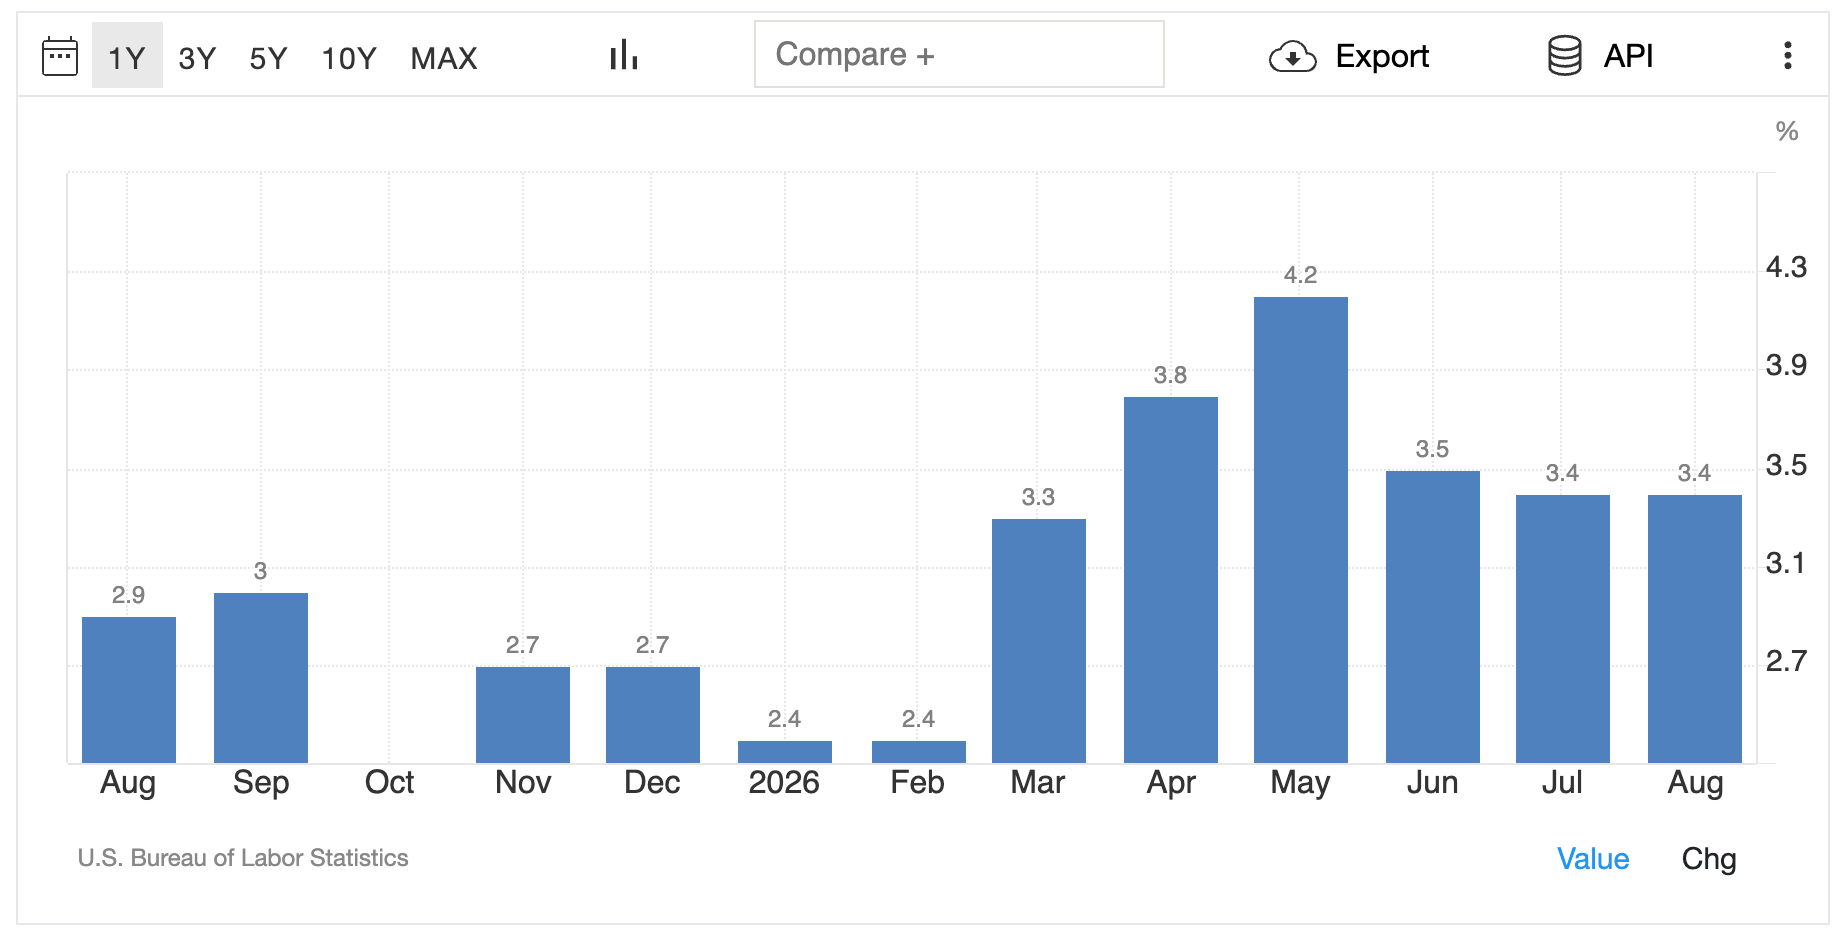The image size is (1846, 936).
Task: Switch to the 10Y time range
Action: pyautogui.click(x=349, y=58)
